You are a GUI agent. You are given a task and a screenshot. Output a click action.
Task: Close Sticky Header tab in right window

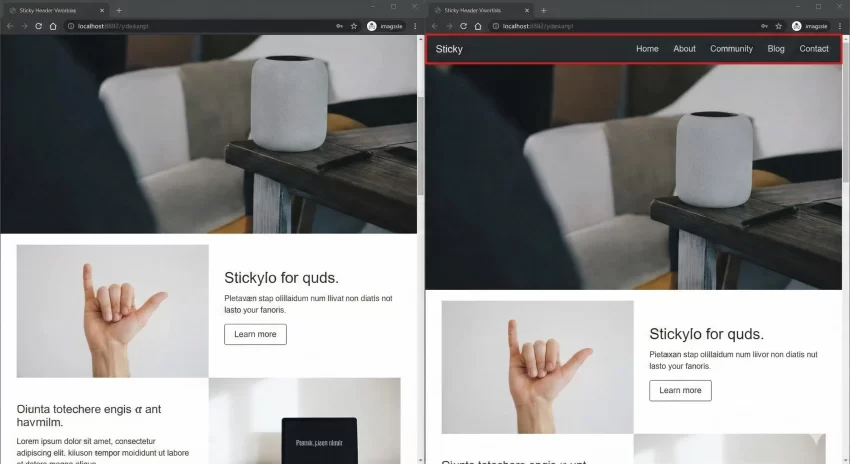[x=527, y=10]
